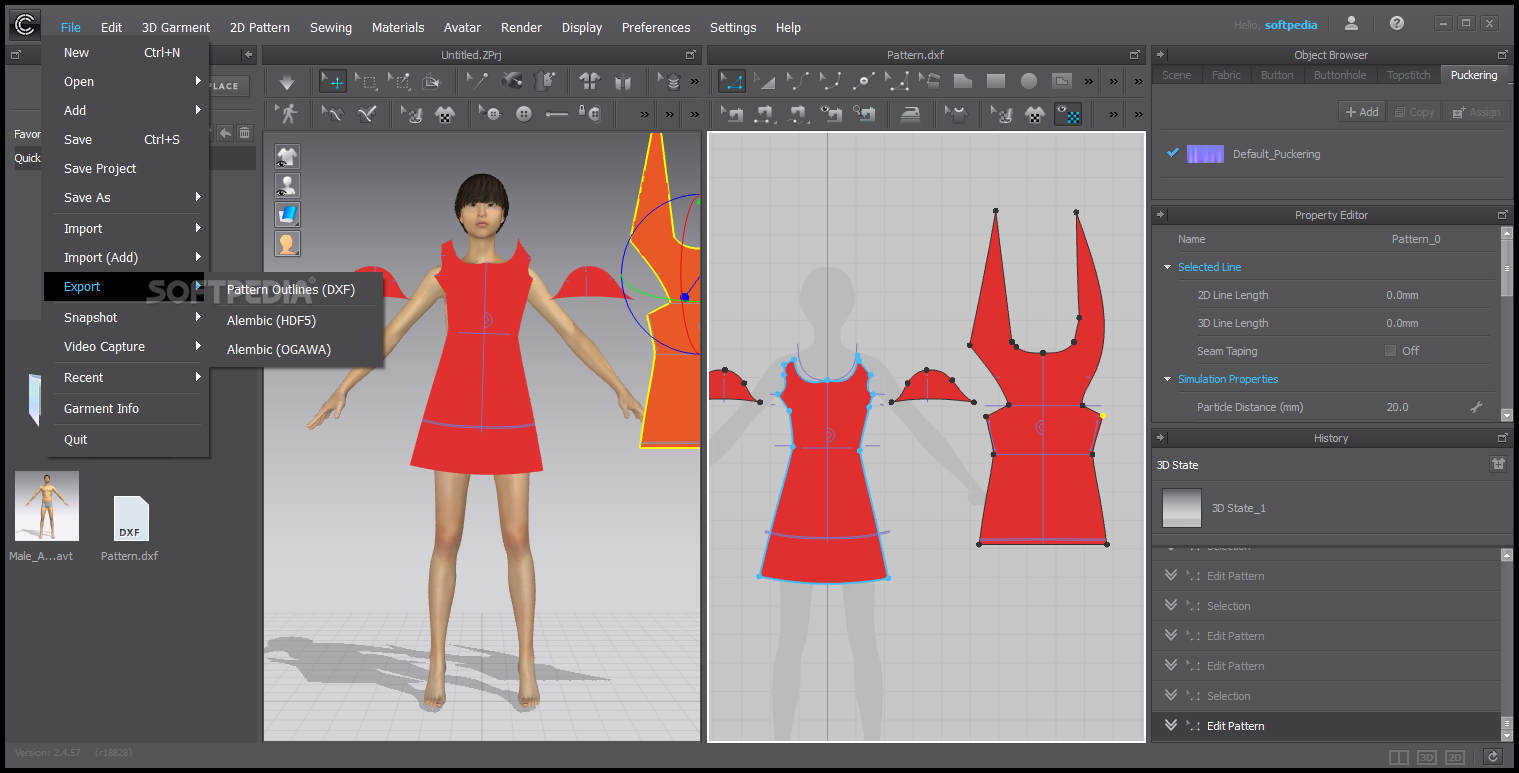Open the Video Capture submenu
This screenshot has width=1519, height=773.
coord(125,346)
